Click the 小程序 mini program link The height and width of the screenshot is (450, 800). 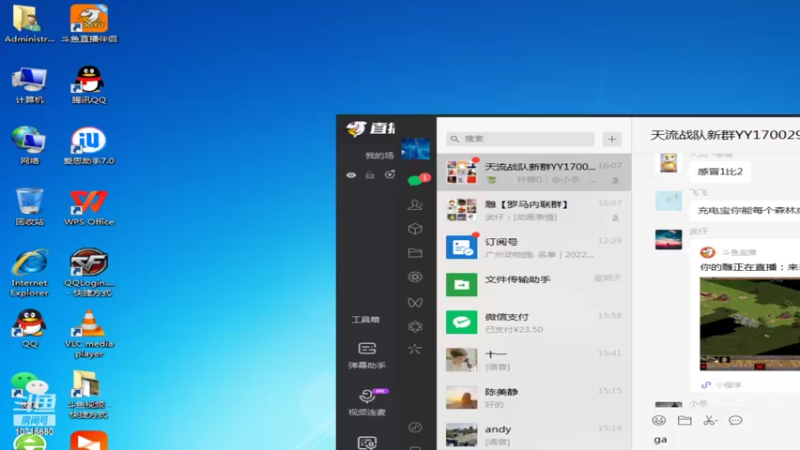point(721,385)
